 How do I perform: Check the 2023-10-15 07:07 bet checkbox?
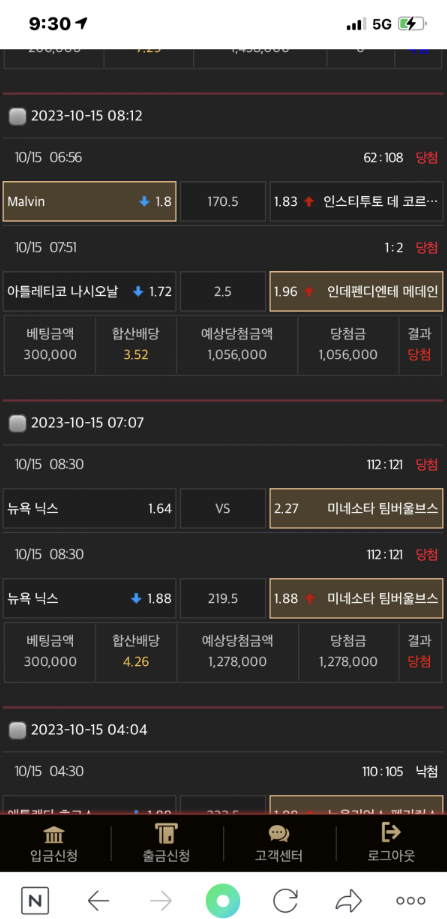(18, 423)
